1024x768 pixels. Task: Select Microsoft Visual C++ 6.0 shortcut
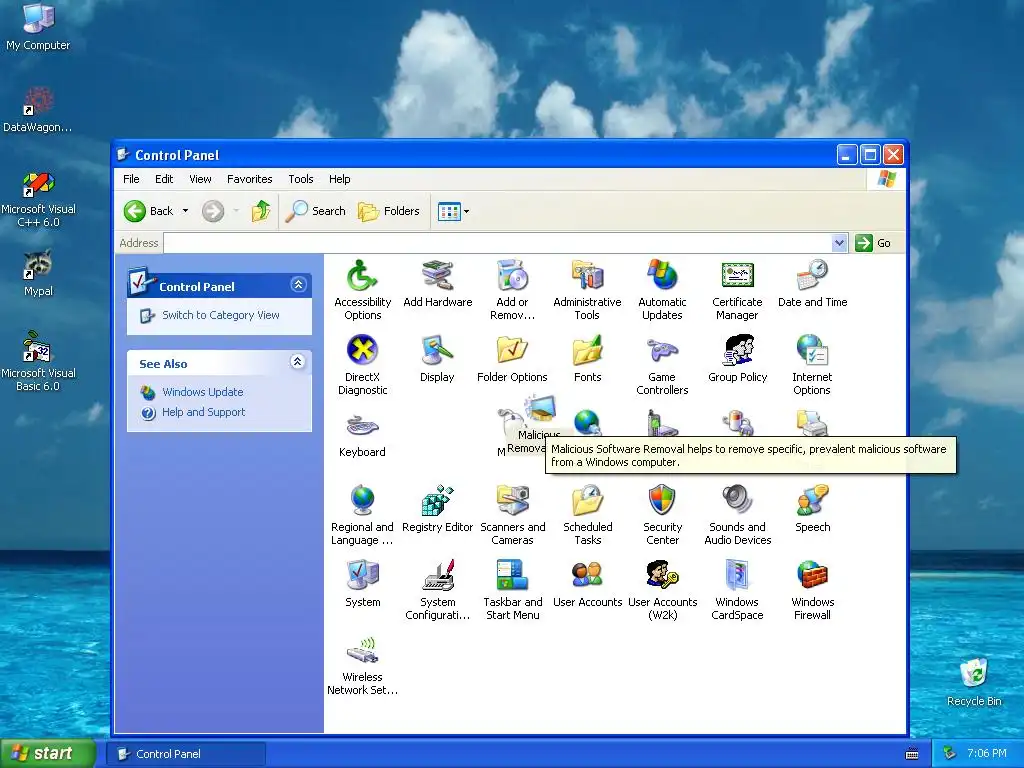click(38, 199)
